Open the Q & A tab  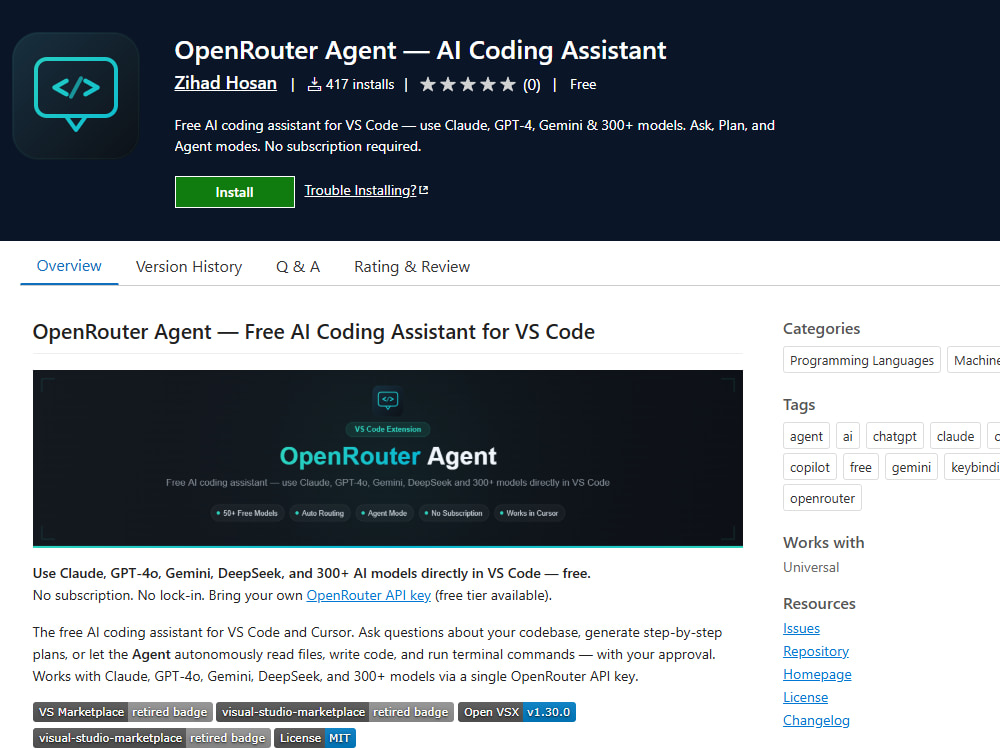click(x=298, y=267)
